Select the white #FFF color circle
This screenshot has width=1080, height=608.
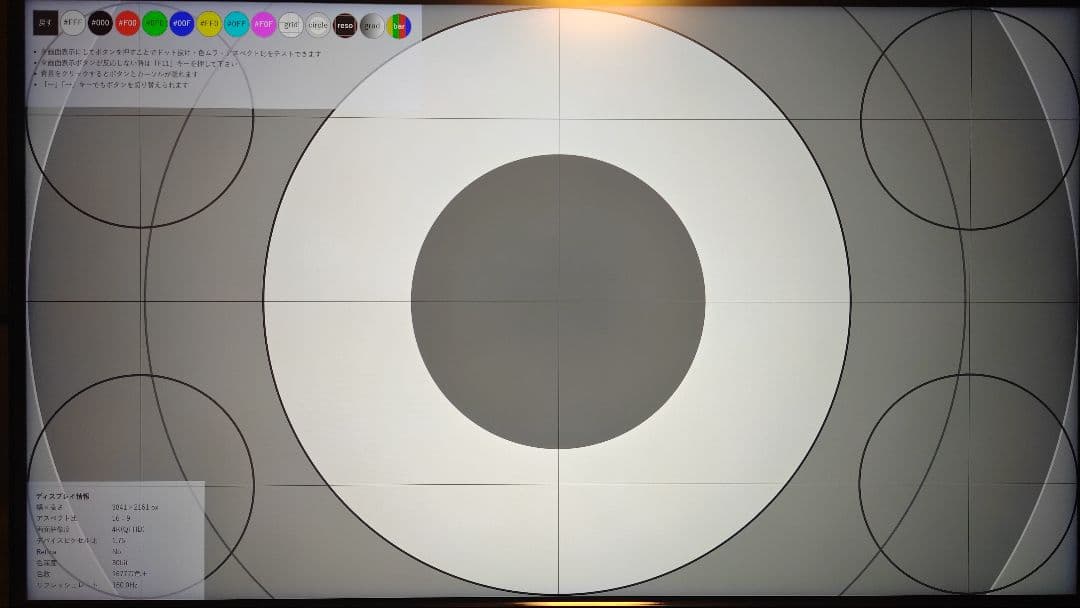coord(73,23)
